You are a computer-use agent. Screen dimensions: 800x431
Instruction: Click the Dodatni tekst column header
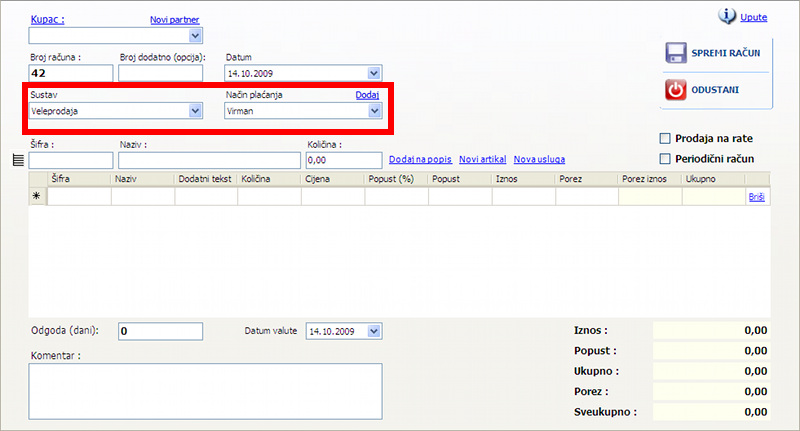tap(206, 179)
